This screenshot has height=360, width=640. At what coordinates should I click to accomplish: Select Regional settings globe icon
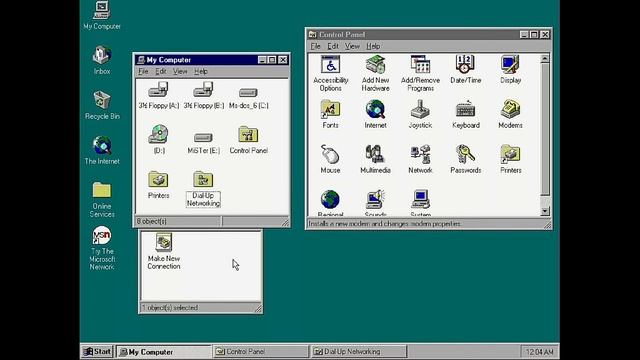click(330, 203)
